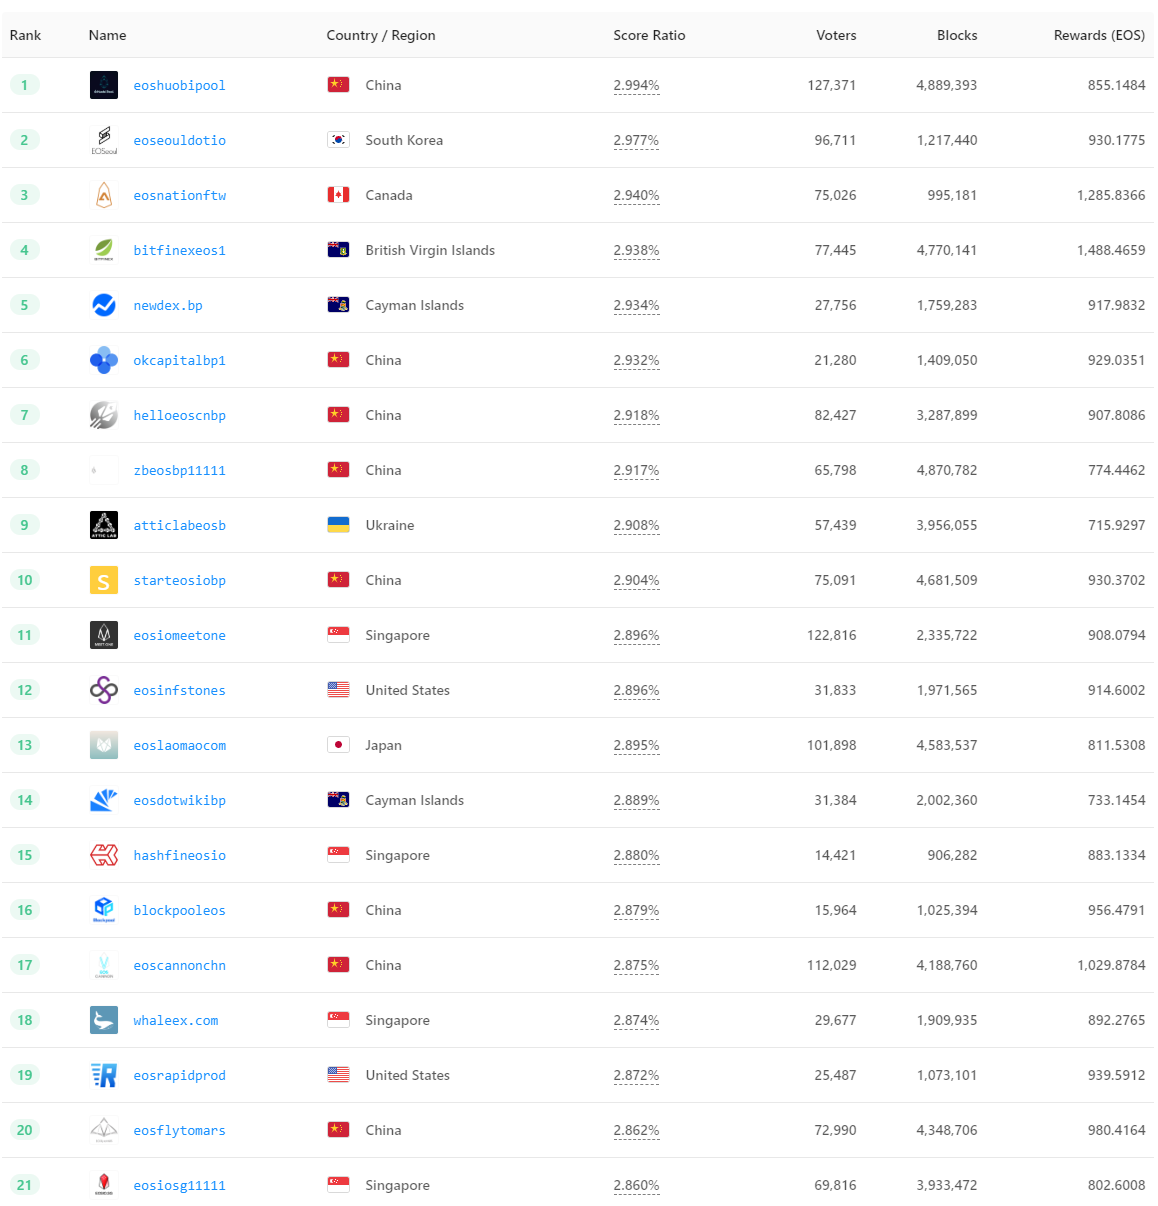This screenshot has height=1206, width=1158.
Task: Click the eosiosg11111 logo icon
Action: [x=104, y=1185]
